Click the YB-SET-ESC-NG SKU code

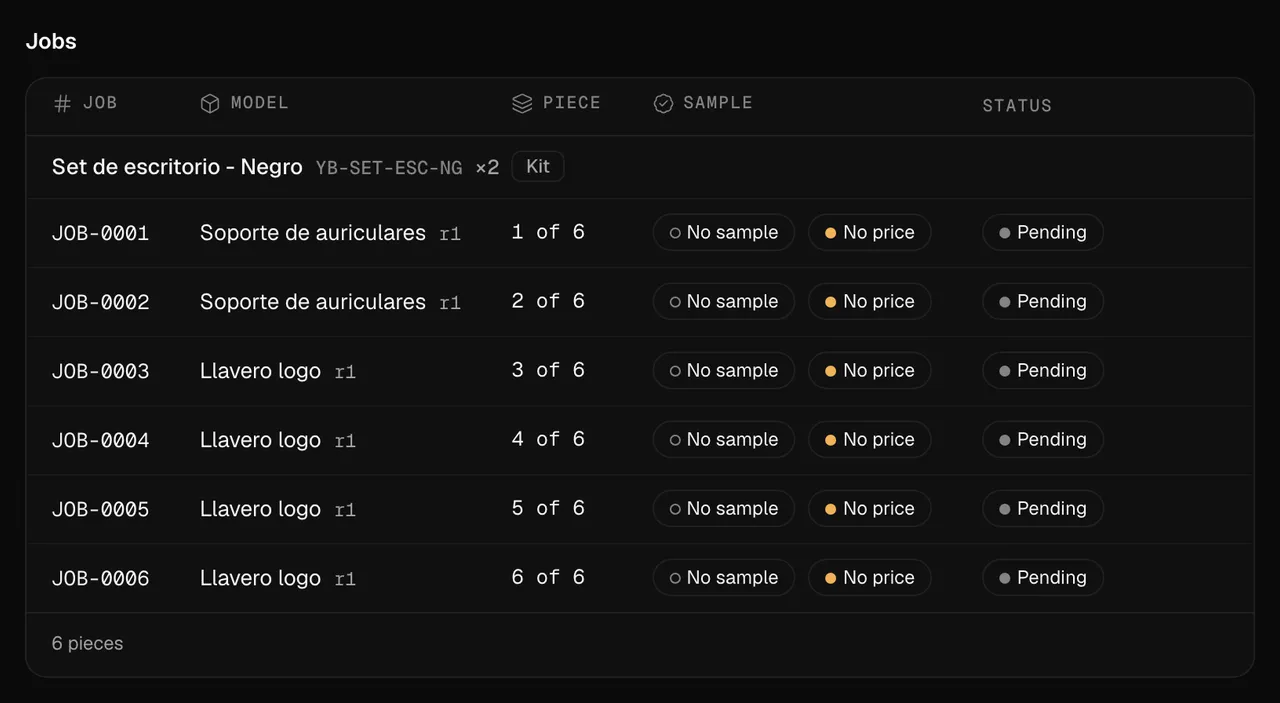coord(389,168)
